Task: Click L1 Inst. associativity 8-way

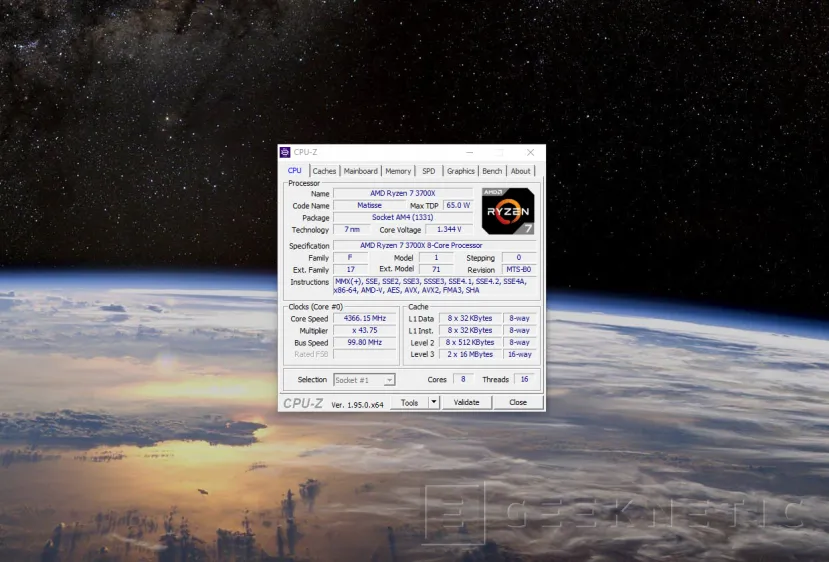Action: click(519, 330)
